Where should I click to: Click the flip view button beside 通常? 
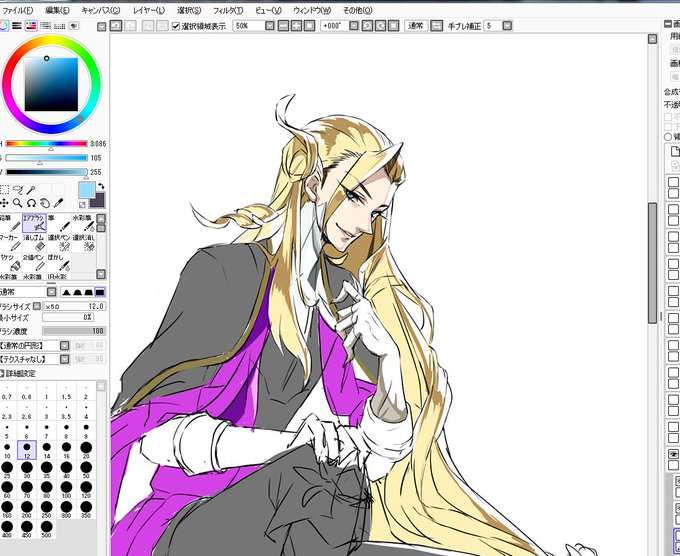point(437,26)
